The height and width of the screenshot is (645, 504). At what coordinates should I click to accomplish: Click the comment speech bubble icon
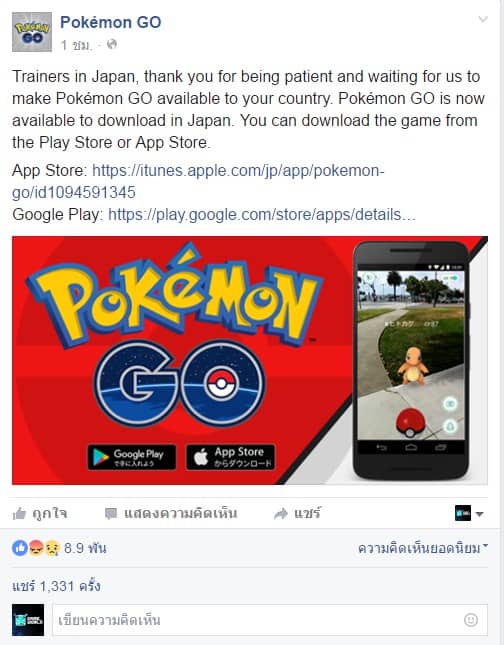111,513
